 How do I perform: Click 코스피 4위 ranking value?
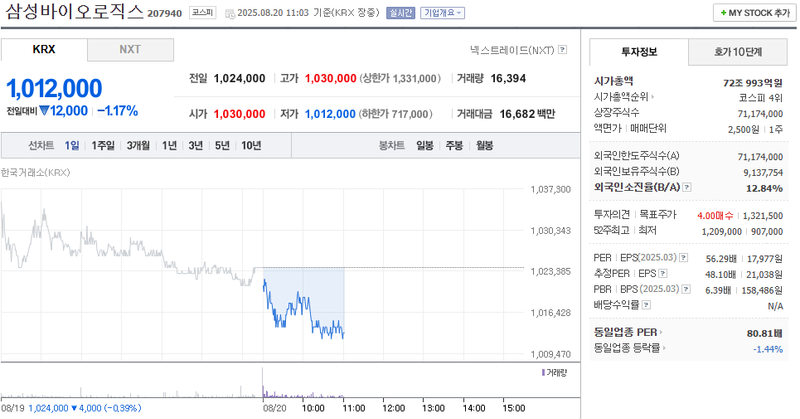(760, 97)
